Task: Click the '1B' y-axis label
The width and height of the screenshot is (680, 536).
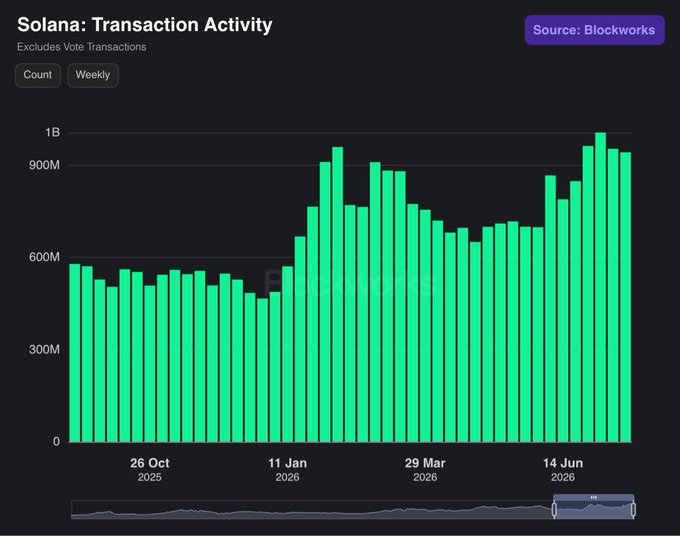Action: (x=52, y=132)
